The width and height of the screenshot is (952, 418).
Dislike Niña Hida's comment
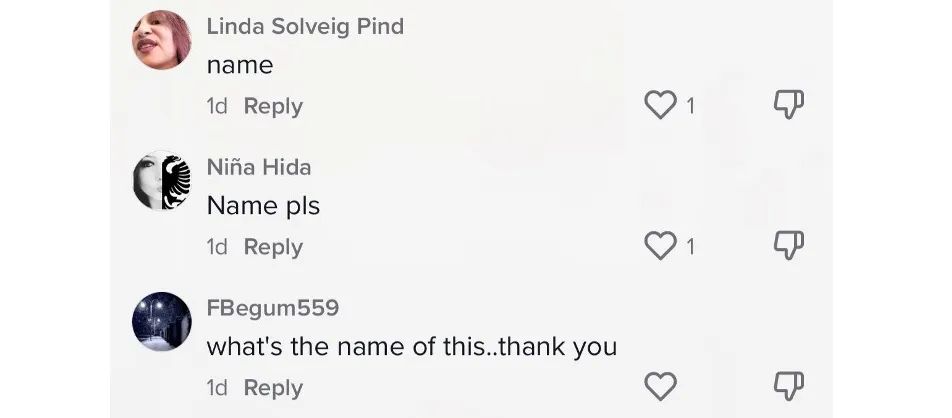[789, 246]
